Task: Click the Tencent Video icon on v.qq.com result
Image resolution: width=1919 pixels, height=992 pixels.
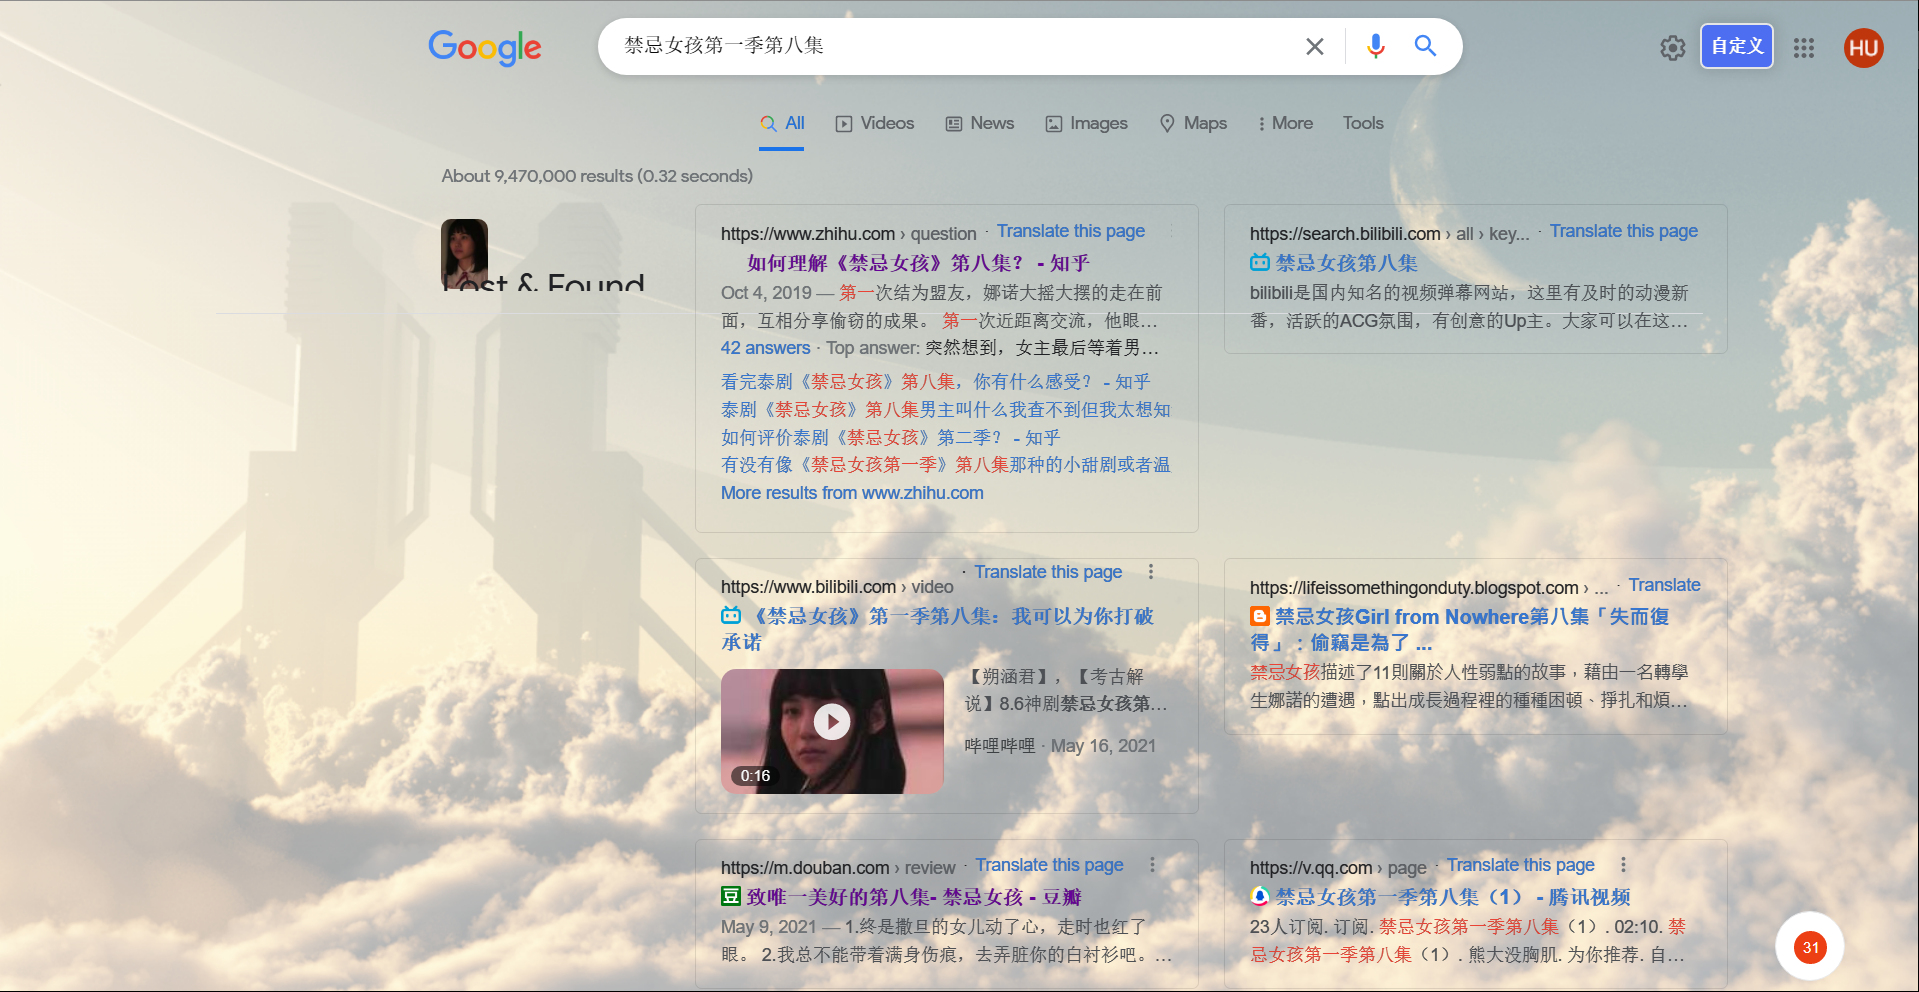Action: [1259, 897]
